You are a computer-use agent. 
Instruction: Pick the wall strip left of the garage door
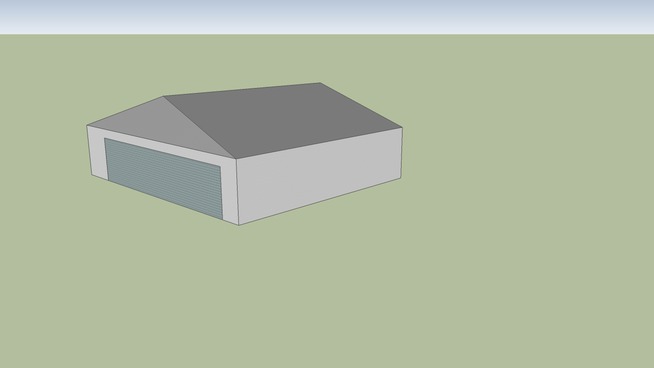pos(98,153)
